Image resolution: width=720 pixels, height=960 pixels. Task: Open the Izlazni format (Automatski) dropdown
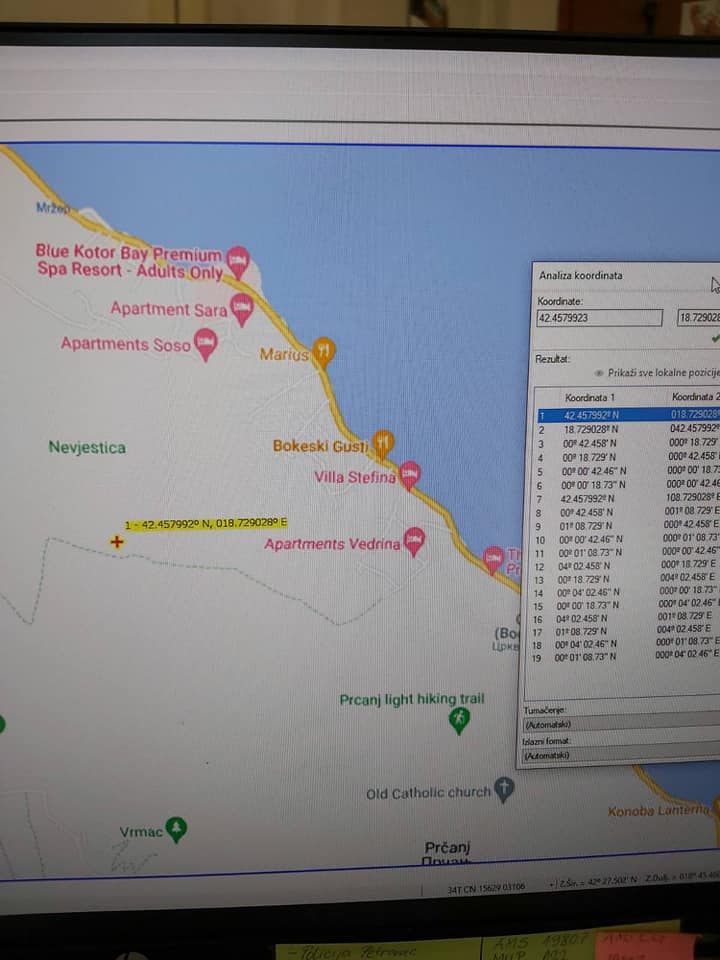click(x=621, y=755)
